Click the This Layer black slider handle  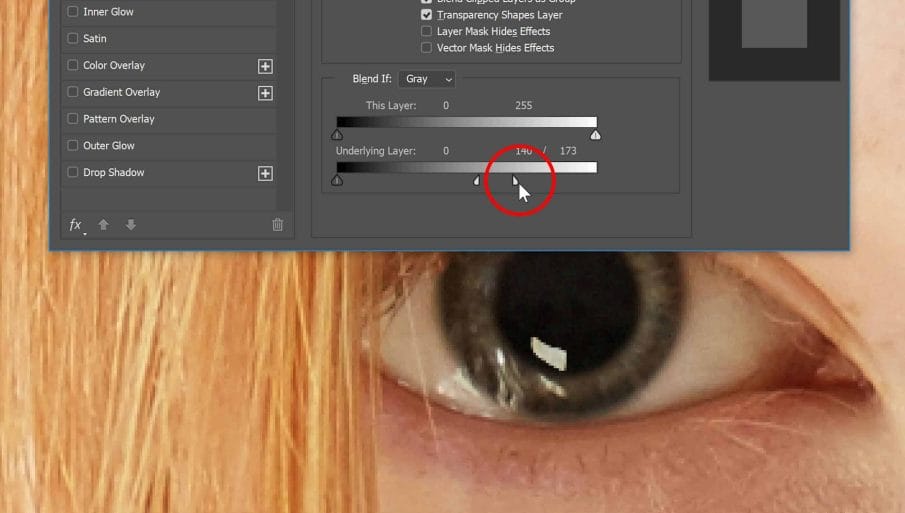[x=337, y=134]
